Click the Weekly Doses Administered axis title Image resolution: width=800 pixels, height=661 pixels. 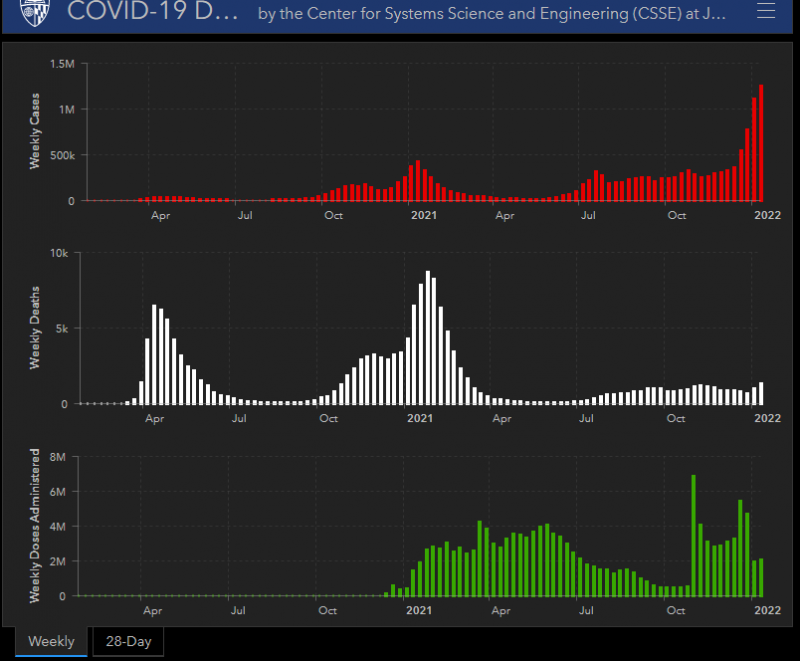click(x=36, y=525)
